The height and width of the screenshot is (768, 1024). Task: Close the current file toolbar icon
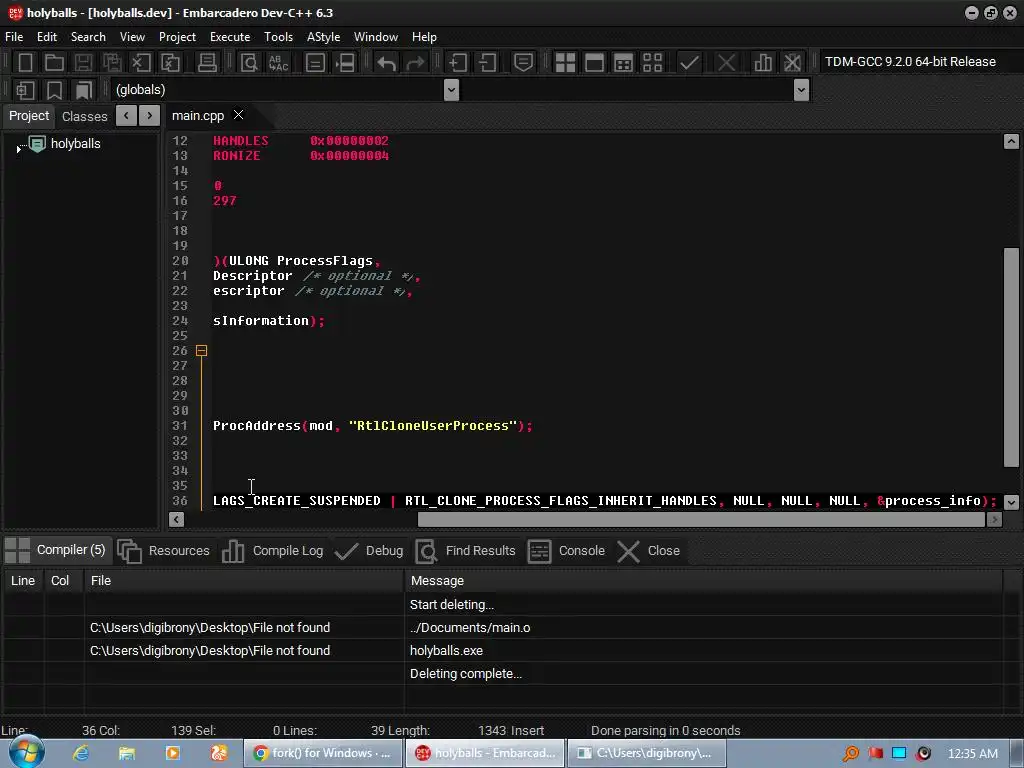(141, 63)
